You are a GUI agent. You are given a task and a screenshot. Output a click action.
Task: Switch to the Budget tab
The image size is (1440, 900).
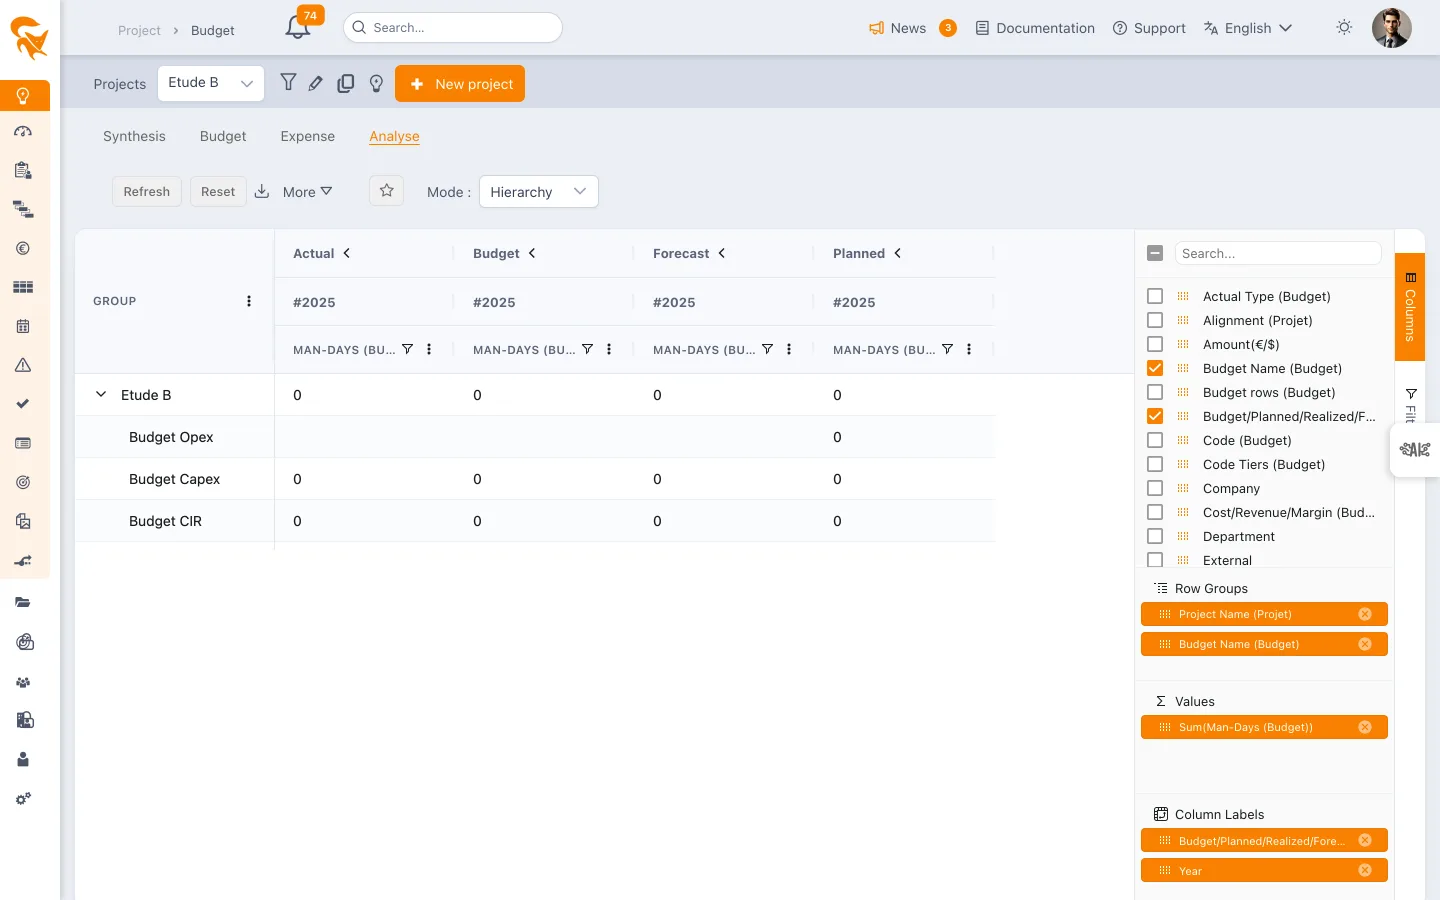point(223,136)
